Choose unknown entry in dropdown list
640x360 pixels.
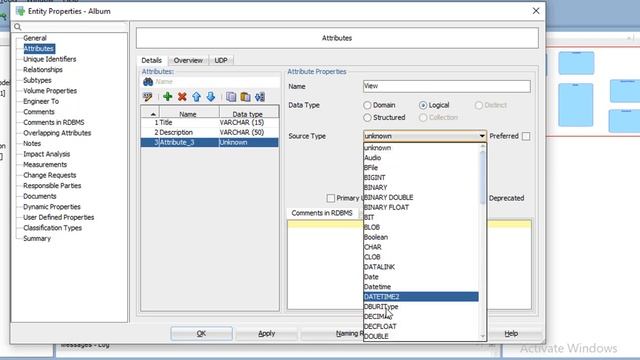click(421, 148)
